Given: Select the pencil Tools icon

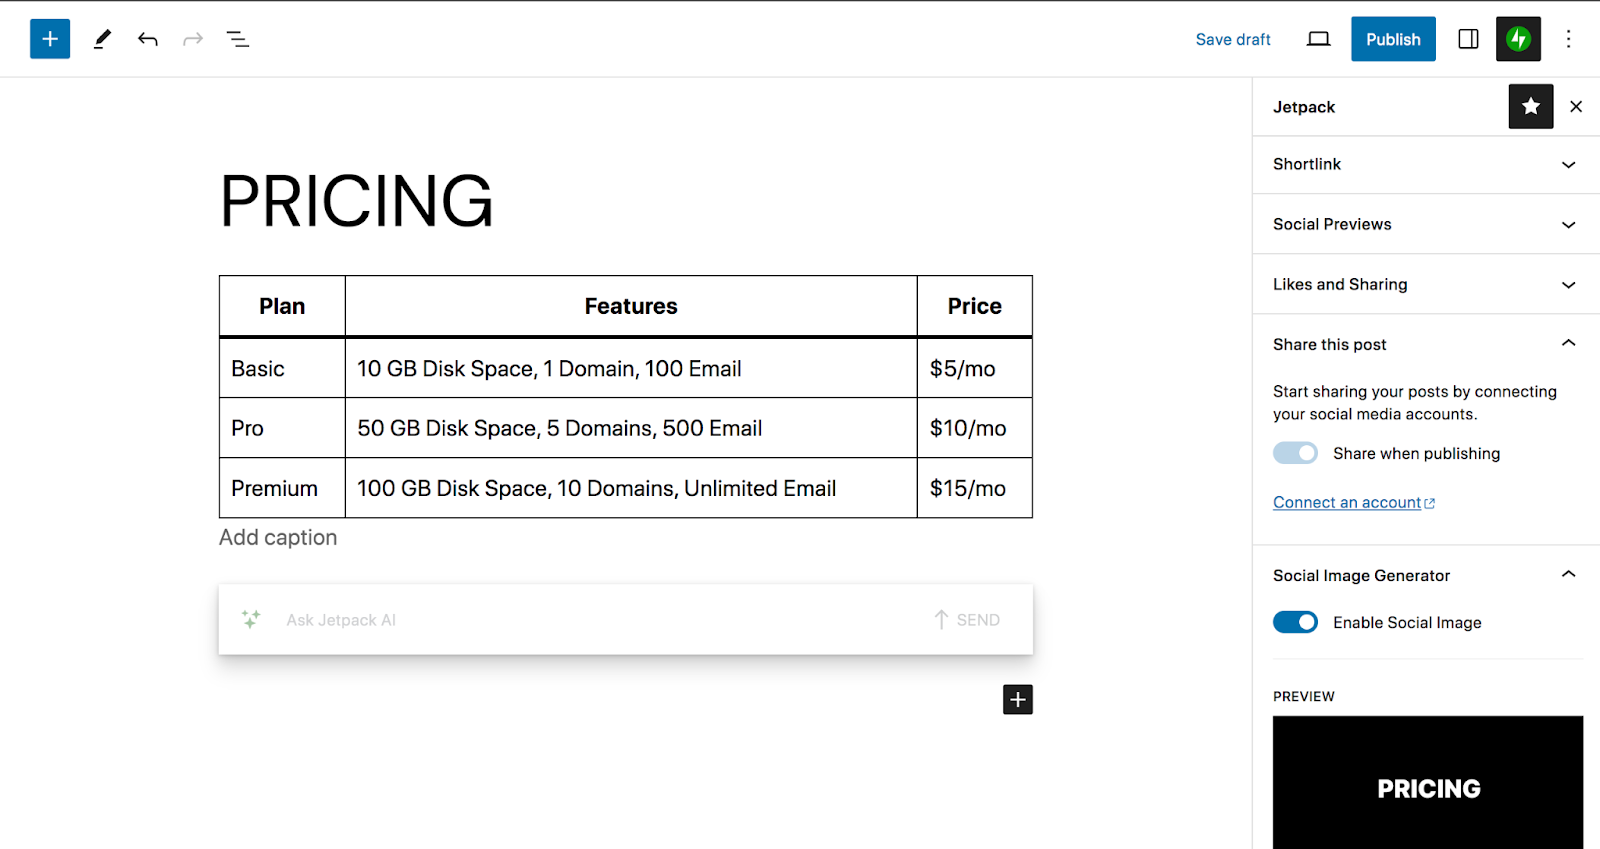Looking at the screenshot, I should pos(102,39).
